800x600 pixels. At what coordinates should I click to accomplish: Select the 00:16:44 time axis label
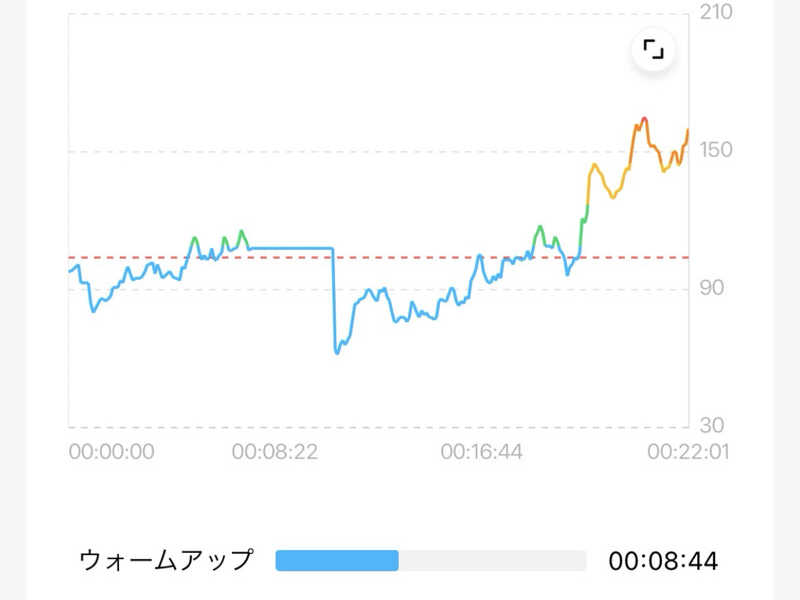[482, 452]
